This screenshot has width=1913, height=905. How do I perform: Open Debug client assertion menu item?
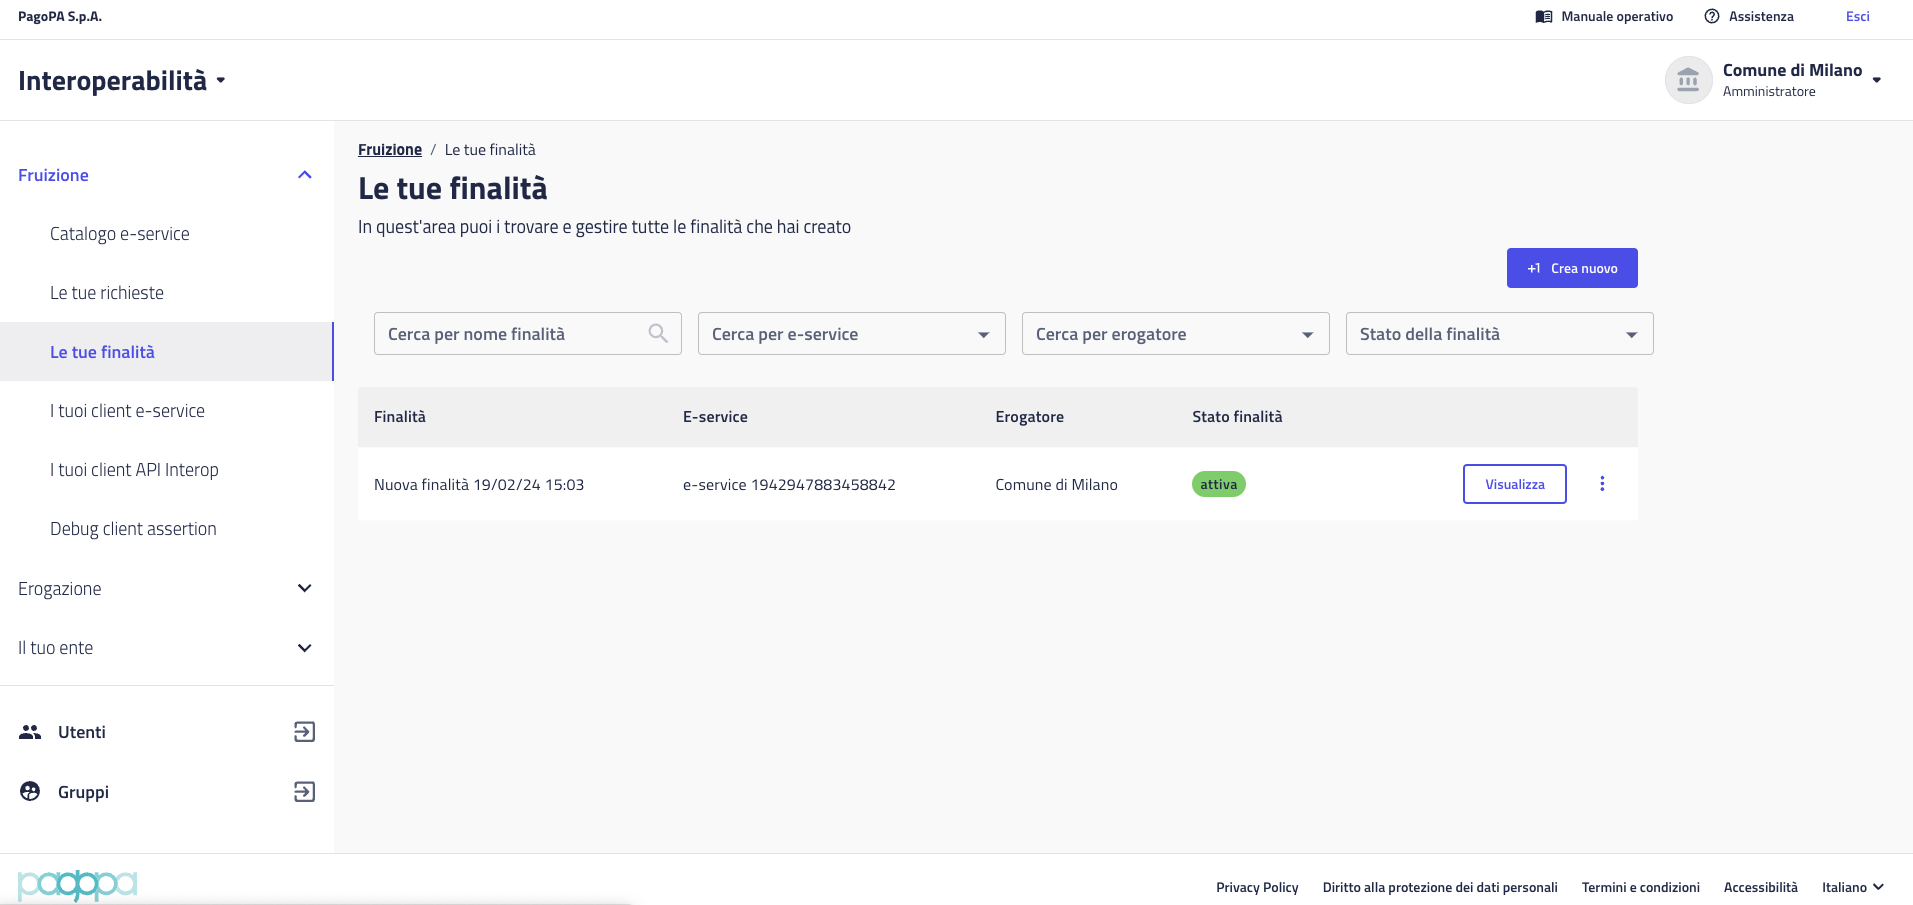[133, 529]
